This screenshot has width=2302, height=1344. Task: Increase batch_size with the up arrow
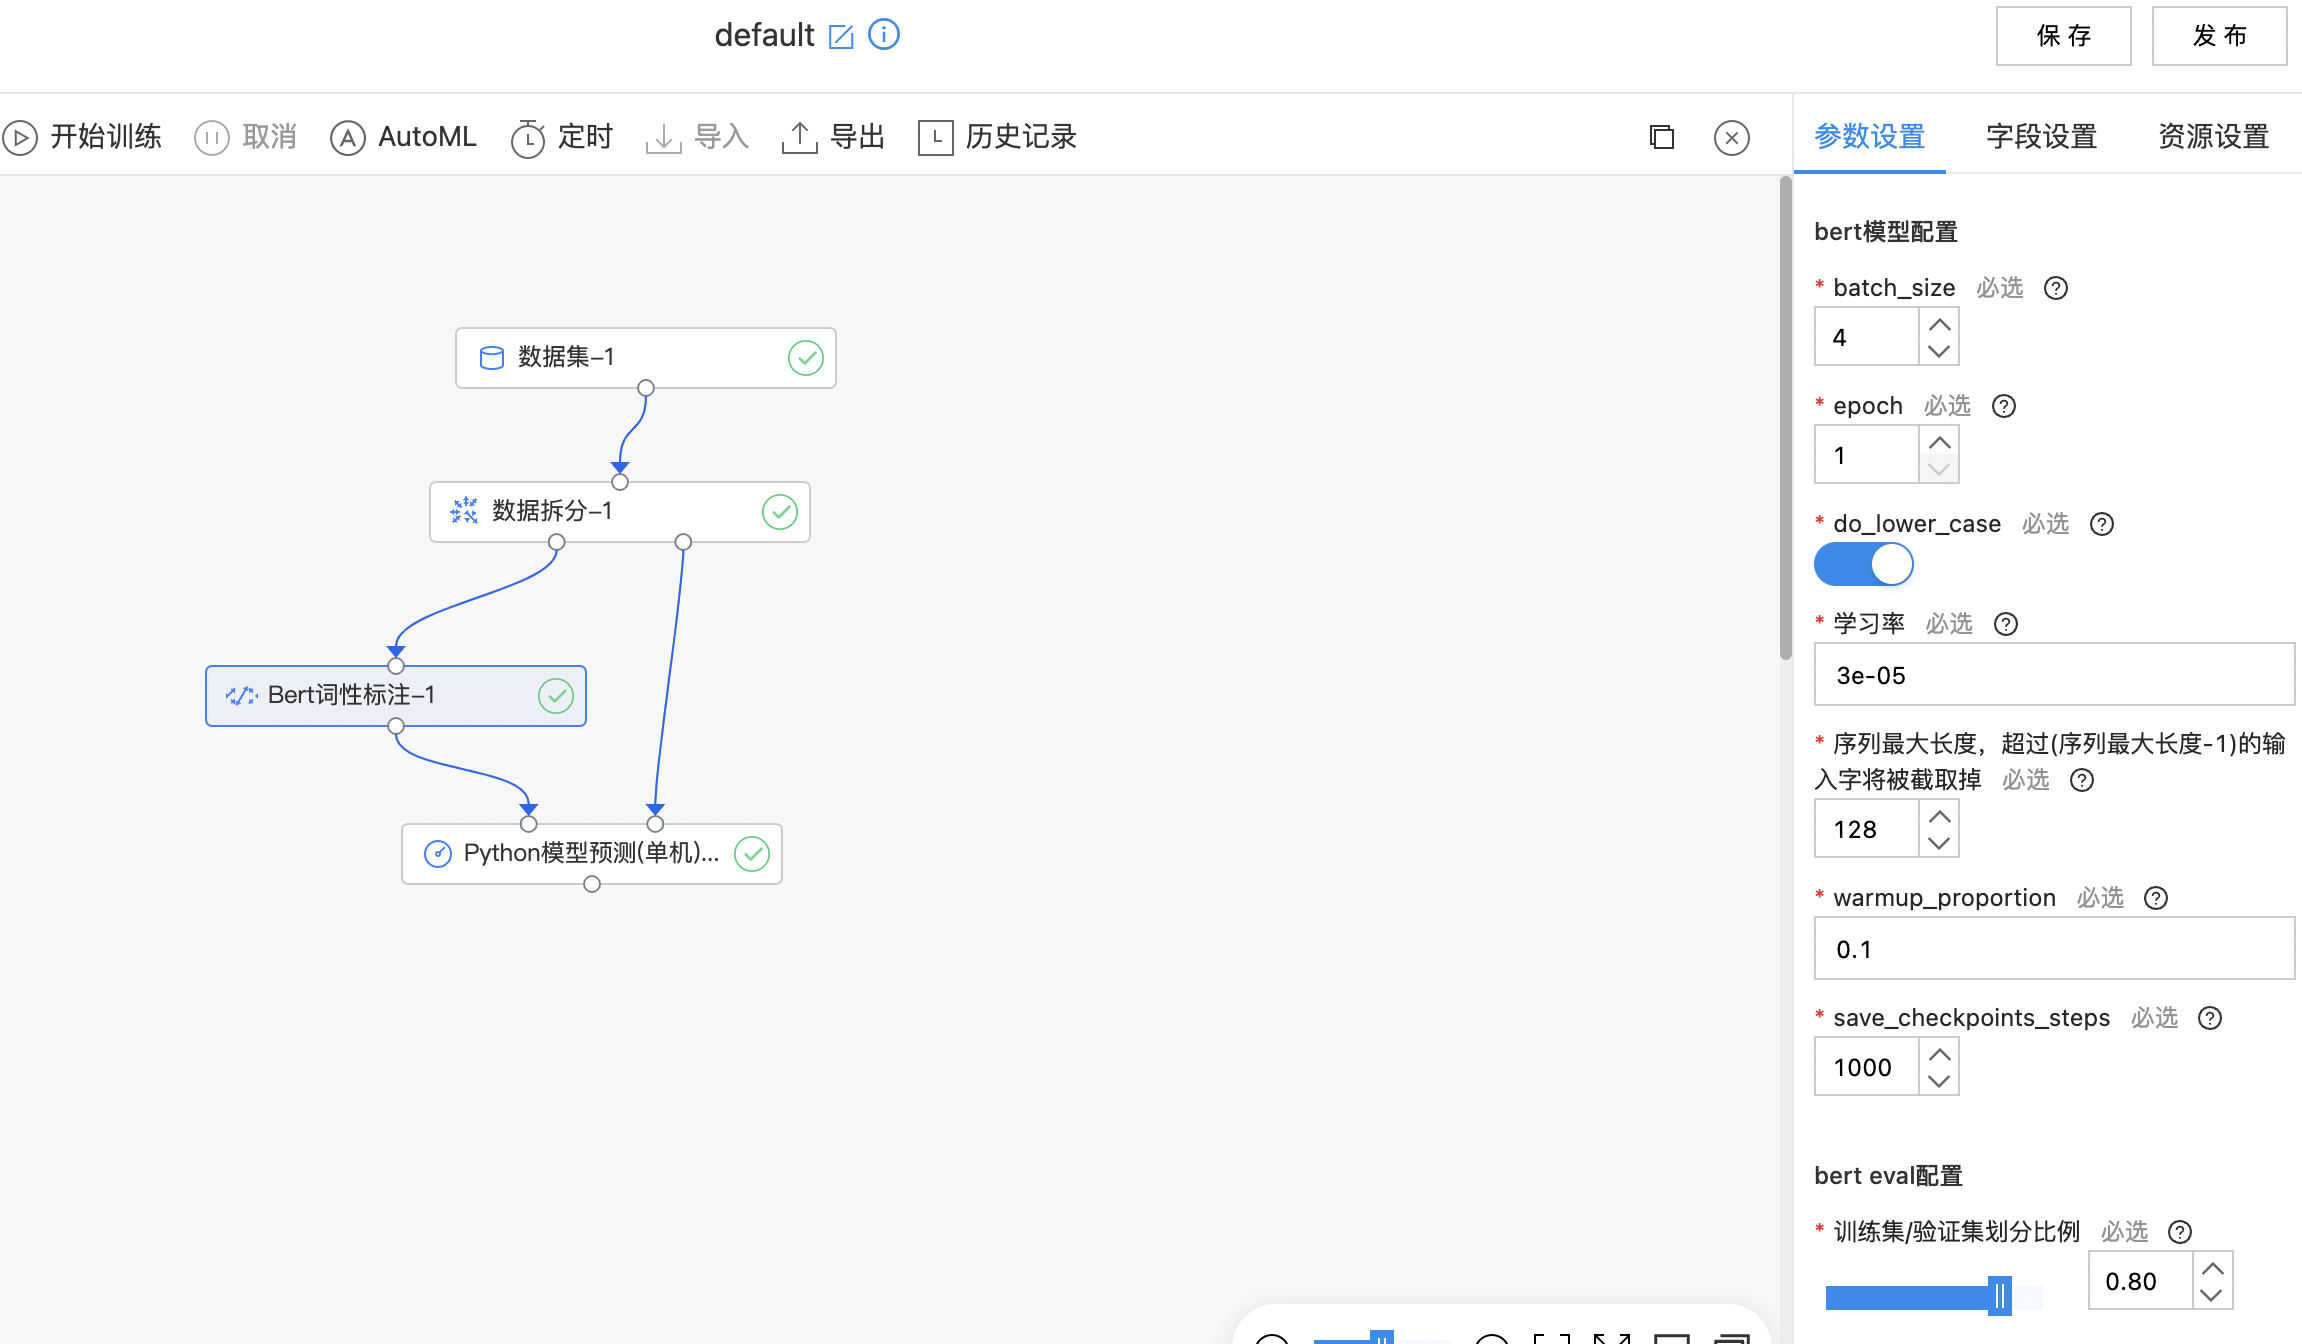point(1939,324)
